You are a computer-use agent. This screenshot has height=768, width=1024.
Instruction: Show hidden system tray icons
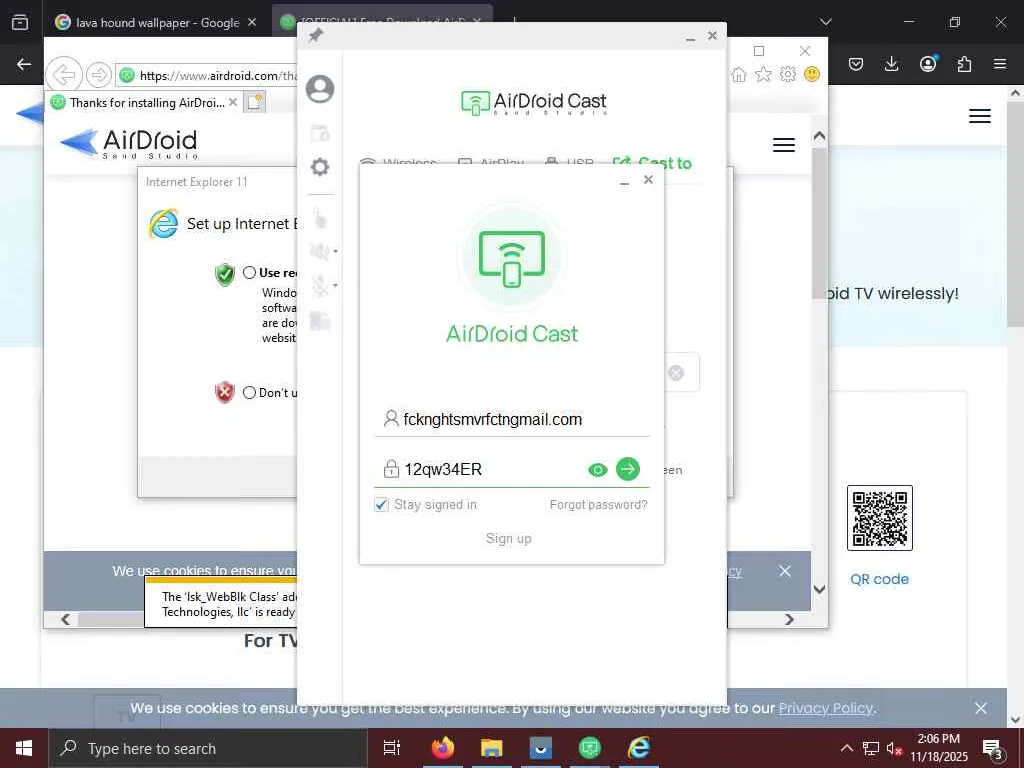click(846, 748)
